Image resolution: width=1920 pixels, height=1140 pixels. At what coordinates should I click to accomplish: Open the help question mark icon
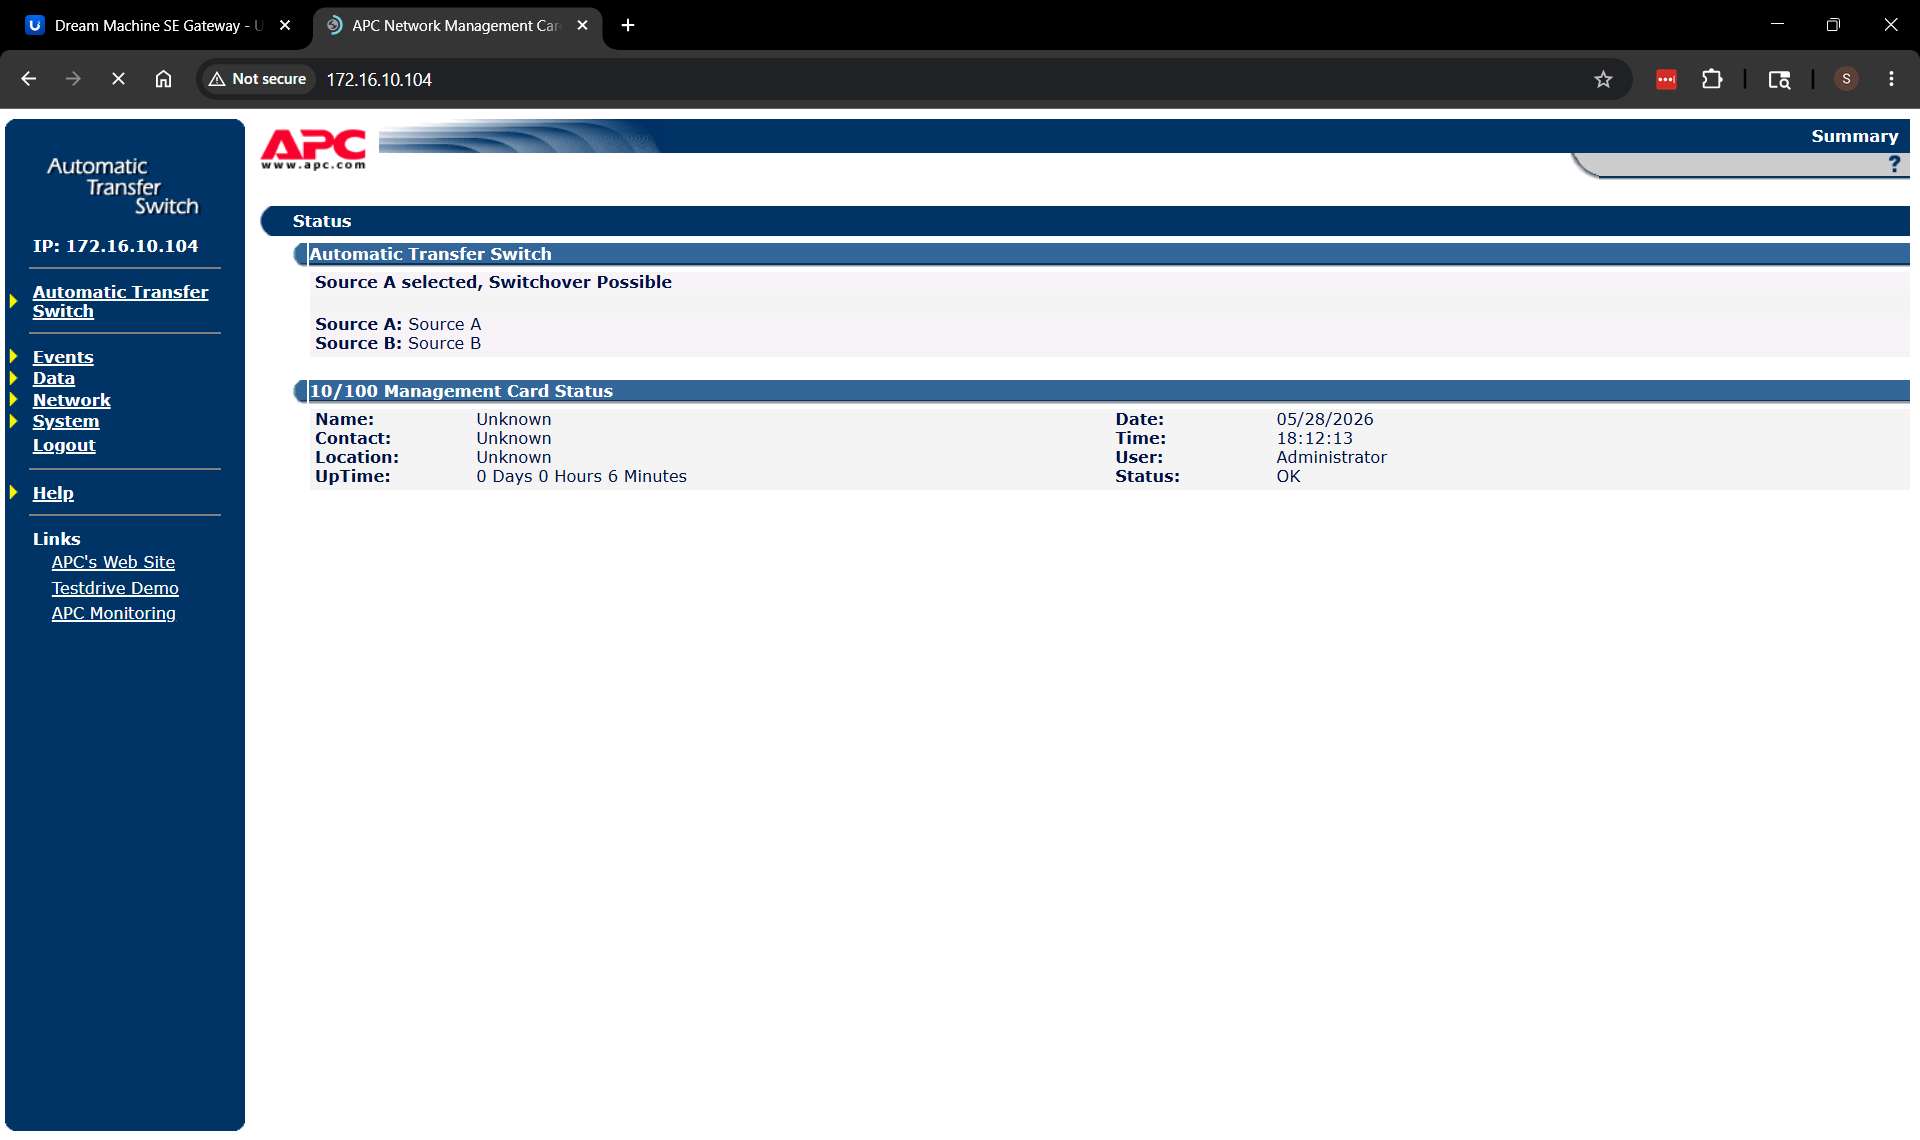click(x=1894, y=164)
